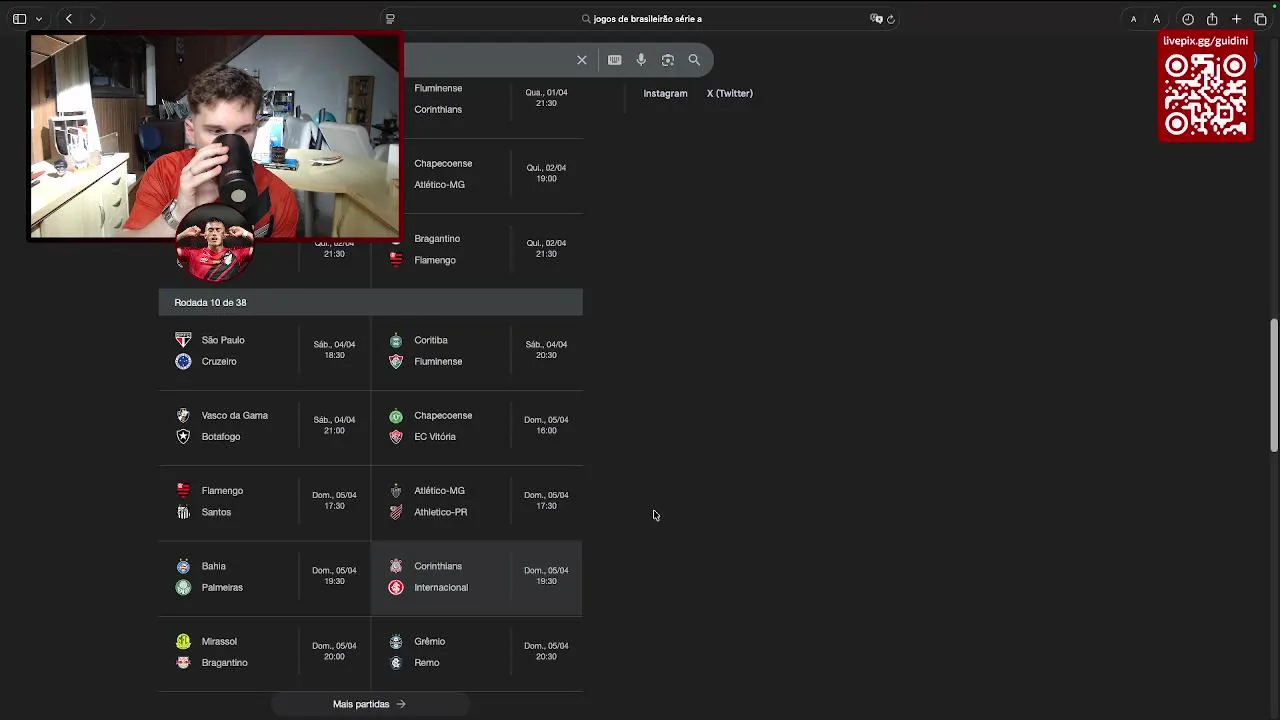Click the Santos club crest
Image resolution: width=1280 pixels, height=720 pixels.
pyautogui.click(x=183, y=512)
